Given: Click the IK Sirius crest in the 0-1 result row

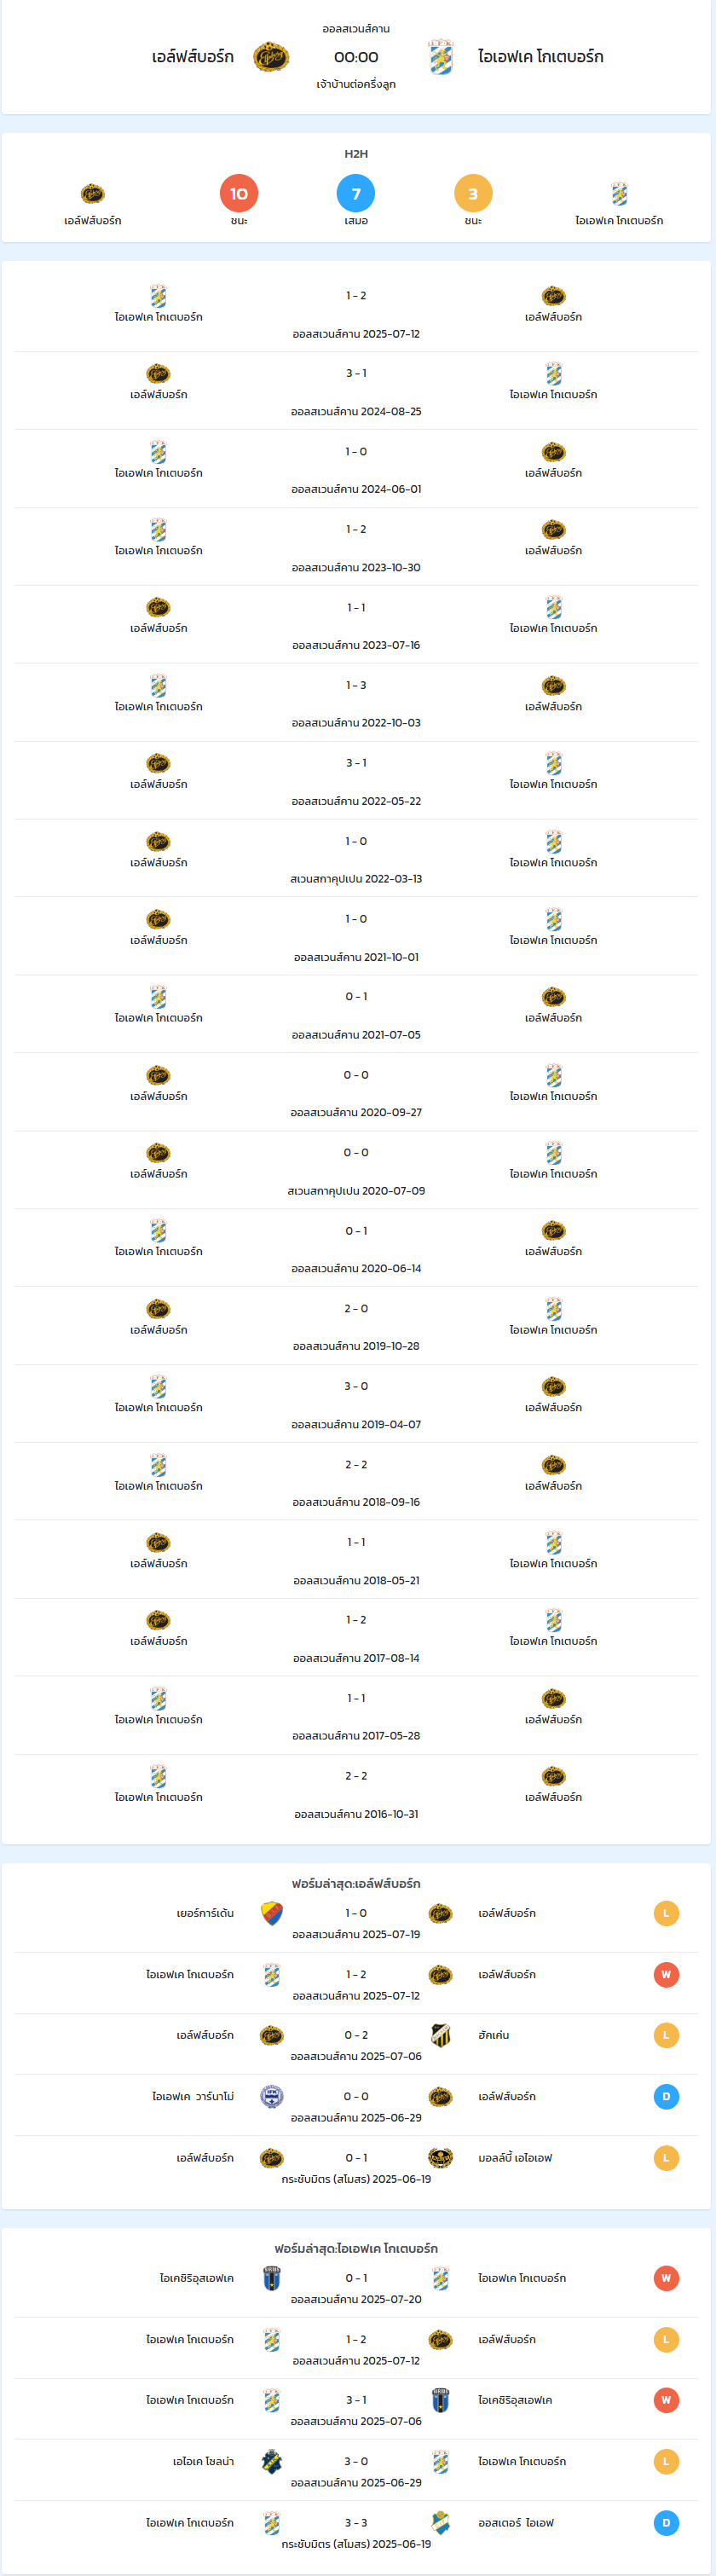Looking at the screenshot, I should [x=272, y=2278].
